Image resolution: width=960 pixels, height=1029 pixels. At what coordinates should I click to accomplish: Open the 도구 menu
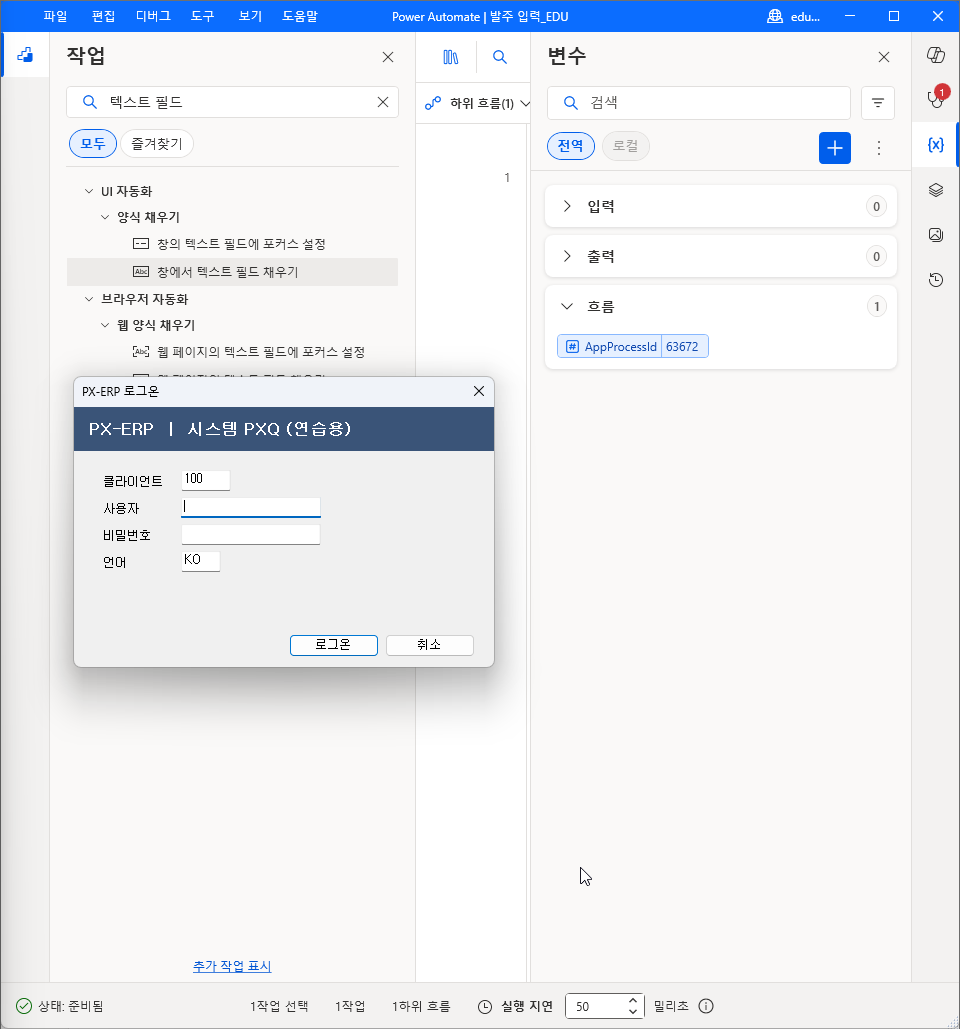[203, 16]
